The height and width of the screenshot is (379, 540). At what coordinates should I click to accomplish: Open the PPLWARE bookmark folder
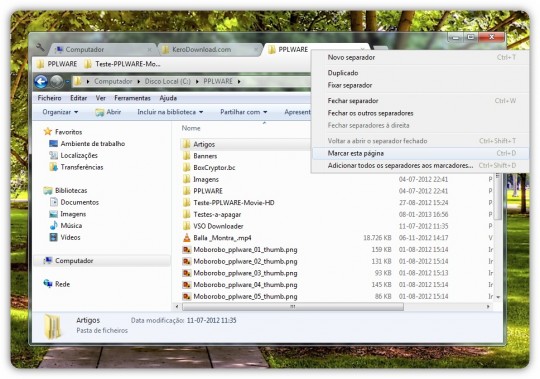[x=57, y=64]
